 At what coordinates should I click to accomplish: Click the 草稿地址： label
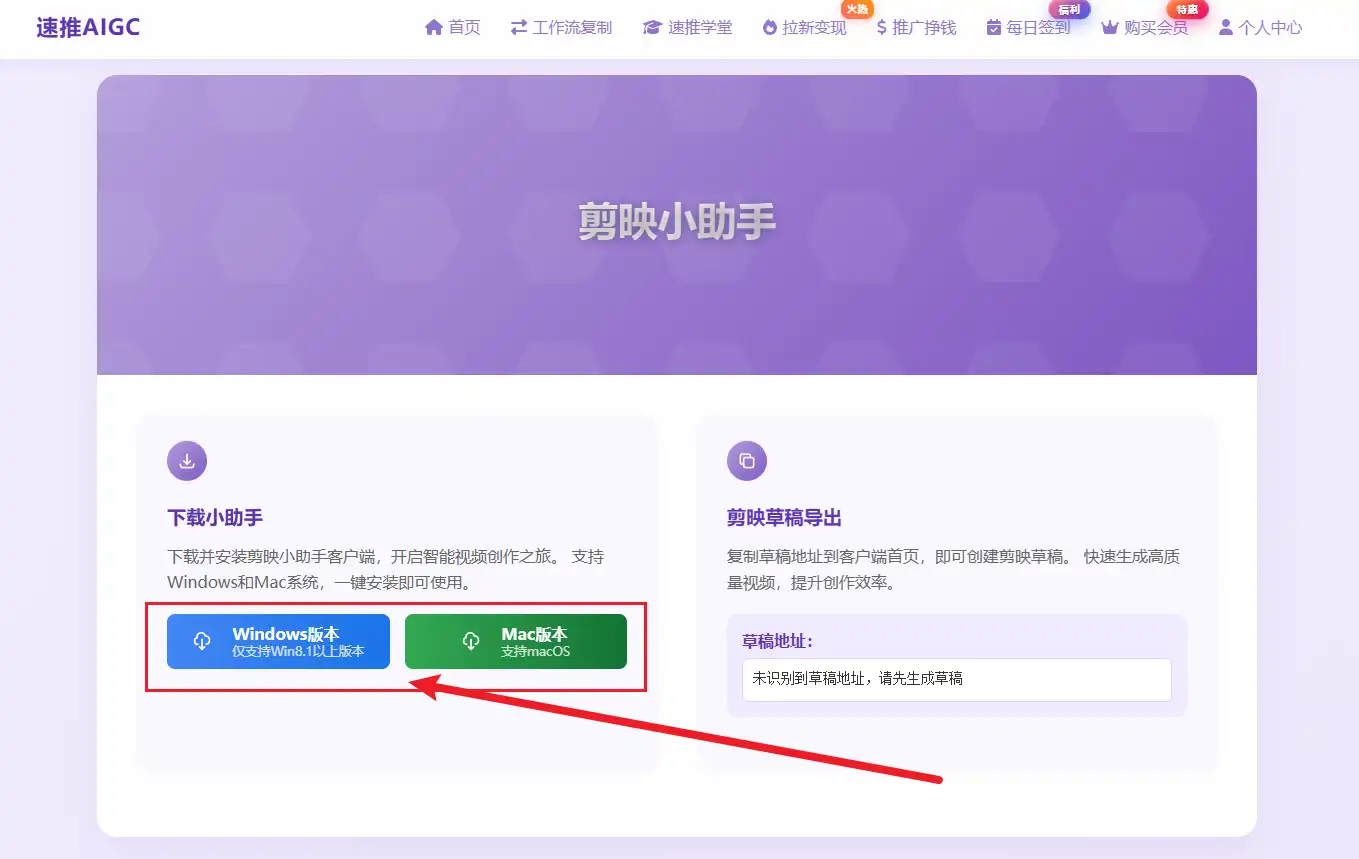[x=777, y=641]
